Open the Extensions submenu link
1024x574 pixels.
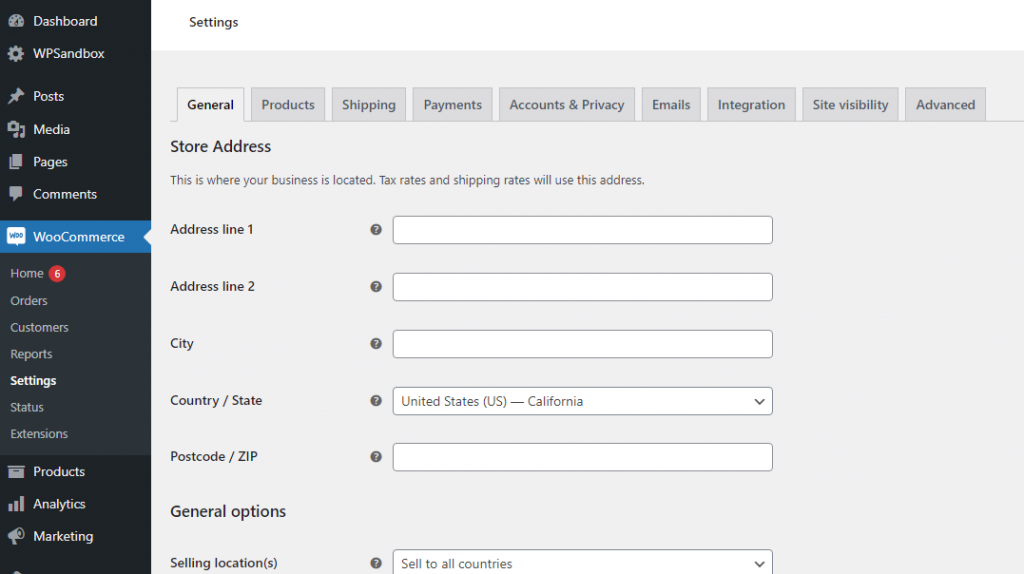click(39, 434)
